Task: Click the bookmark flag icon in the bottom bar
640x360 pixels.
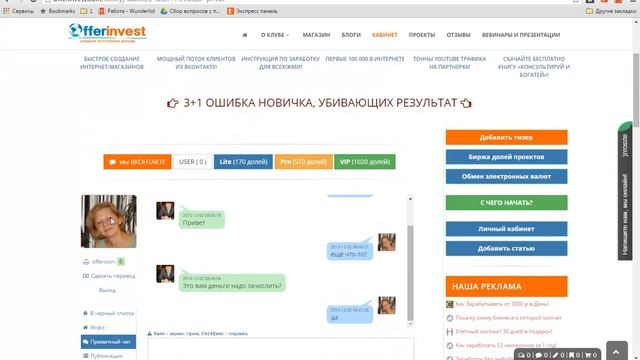Action: [x=571, y=355]
